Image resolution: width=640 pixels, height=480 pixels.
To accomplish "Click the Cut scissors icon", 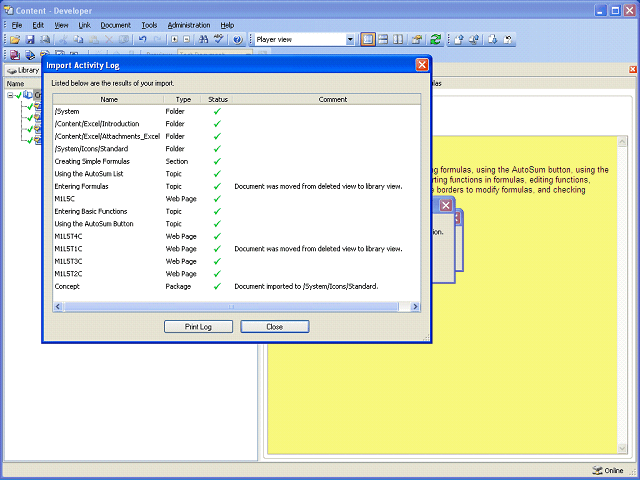I will (63, 40).
